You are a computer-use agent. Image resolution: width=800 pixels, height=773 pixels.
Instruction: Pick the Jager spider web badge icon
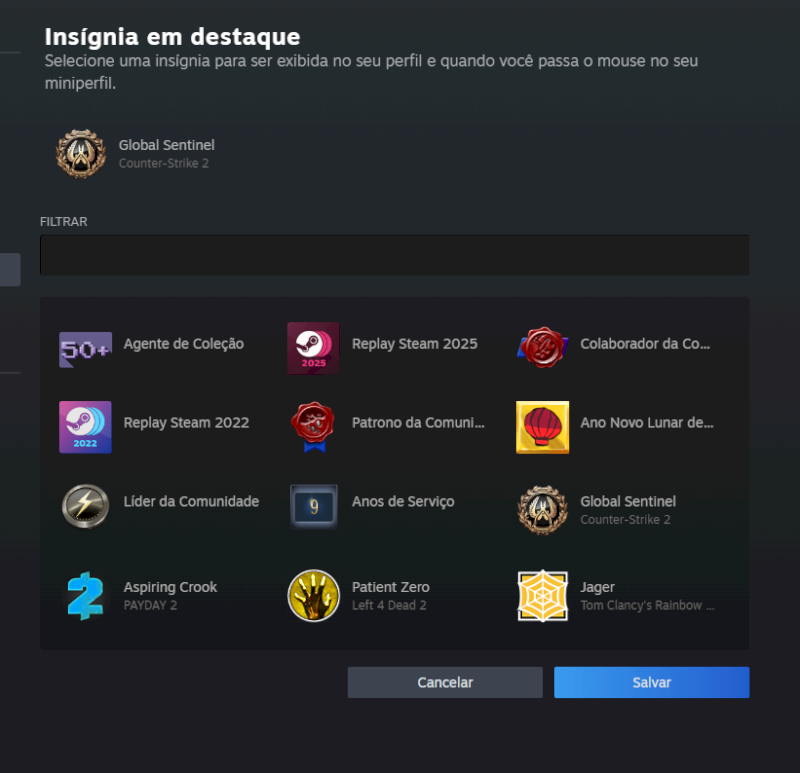[x=542, y=595]
